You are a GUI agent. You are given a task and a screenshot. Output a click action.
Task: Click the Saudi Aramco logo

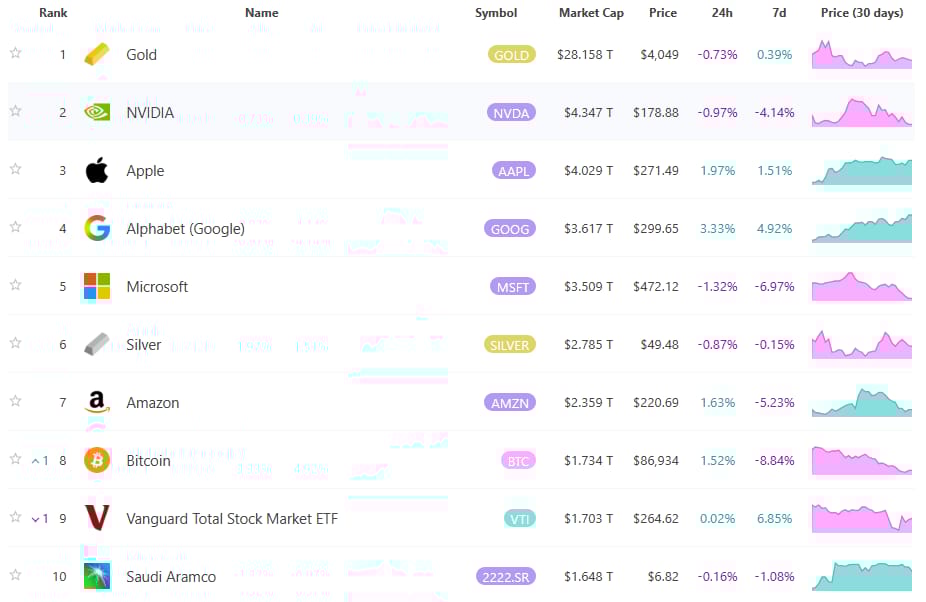coord(97,577)
